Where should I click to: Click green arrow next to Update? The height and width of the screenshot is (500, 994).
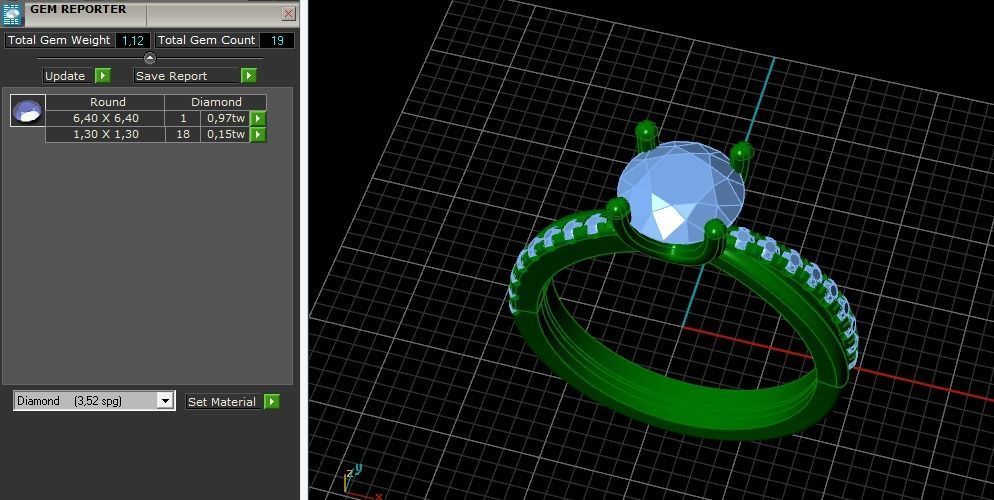click(x=103, y=76)
